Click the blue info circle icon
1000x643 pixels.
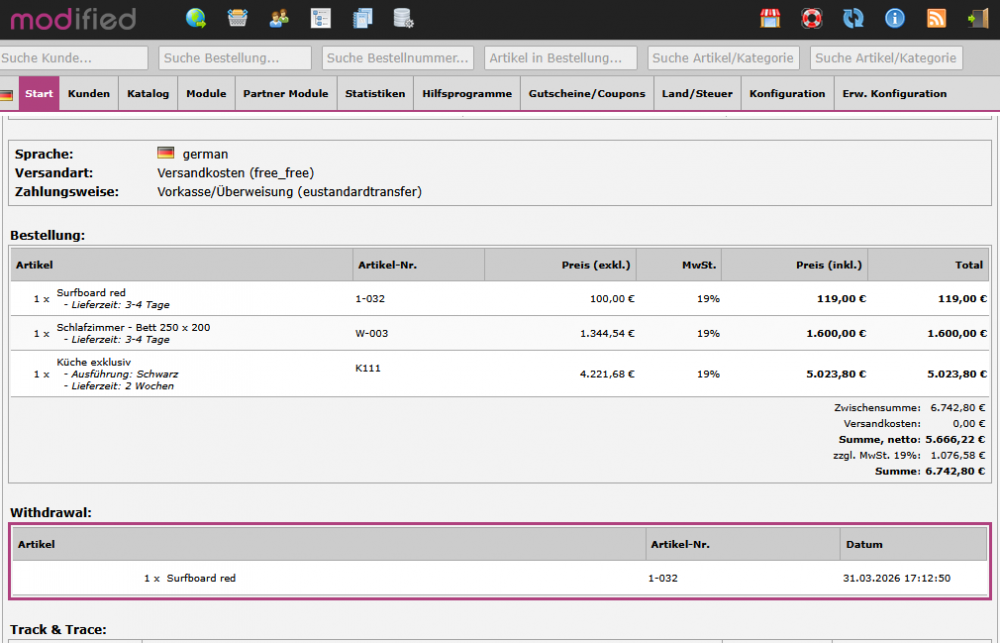click(895, 18)
